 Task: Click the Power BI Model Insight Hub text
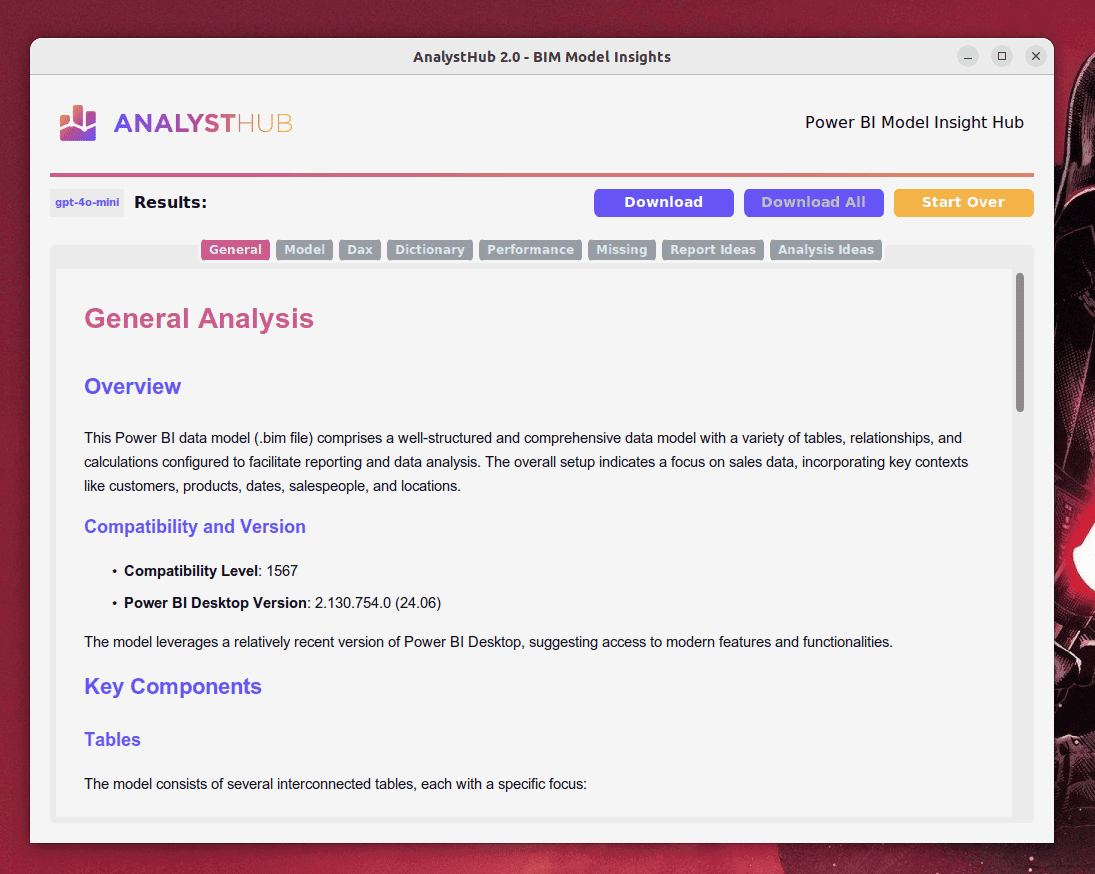[914, 123]
